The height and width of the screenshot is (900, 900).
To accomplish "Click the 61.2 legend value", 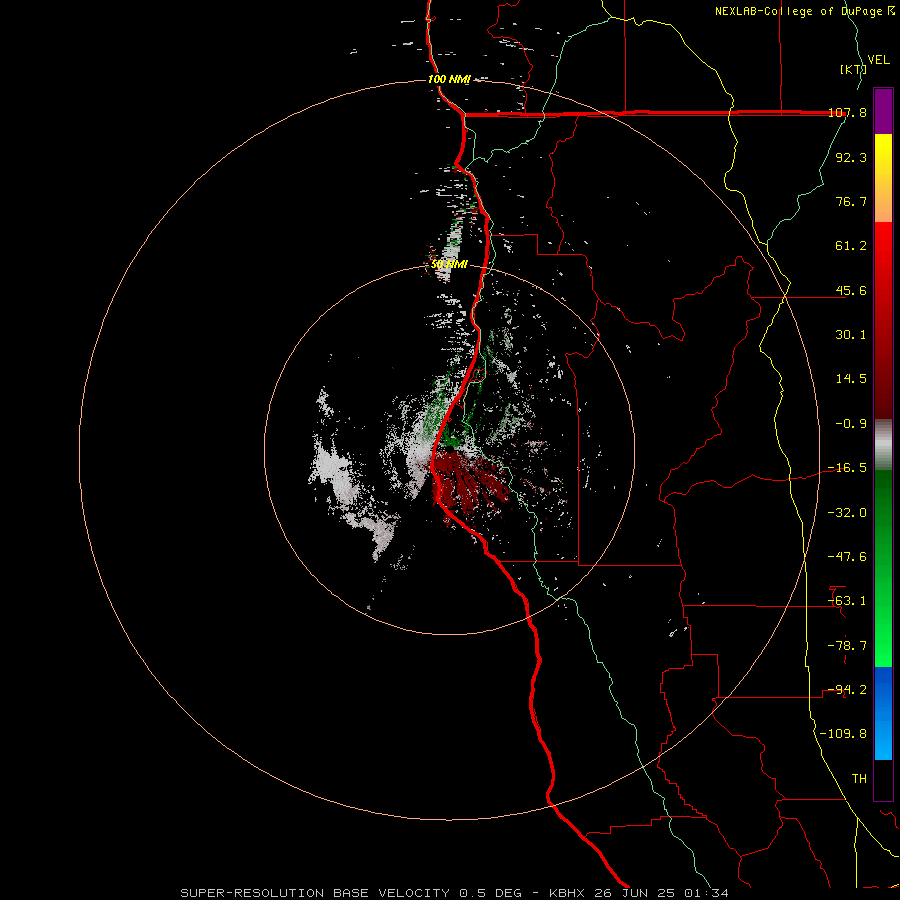I will 851,246.
